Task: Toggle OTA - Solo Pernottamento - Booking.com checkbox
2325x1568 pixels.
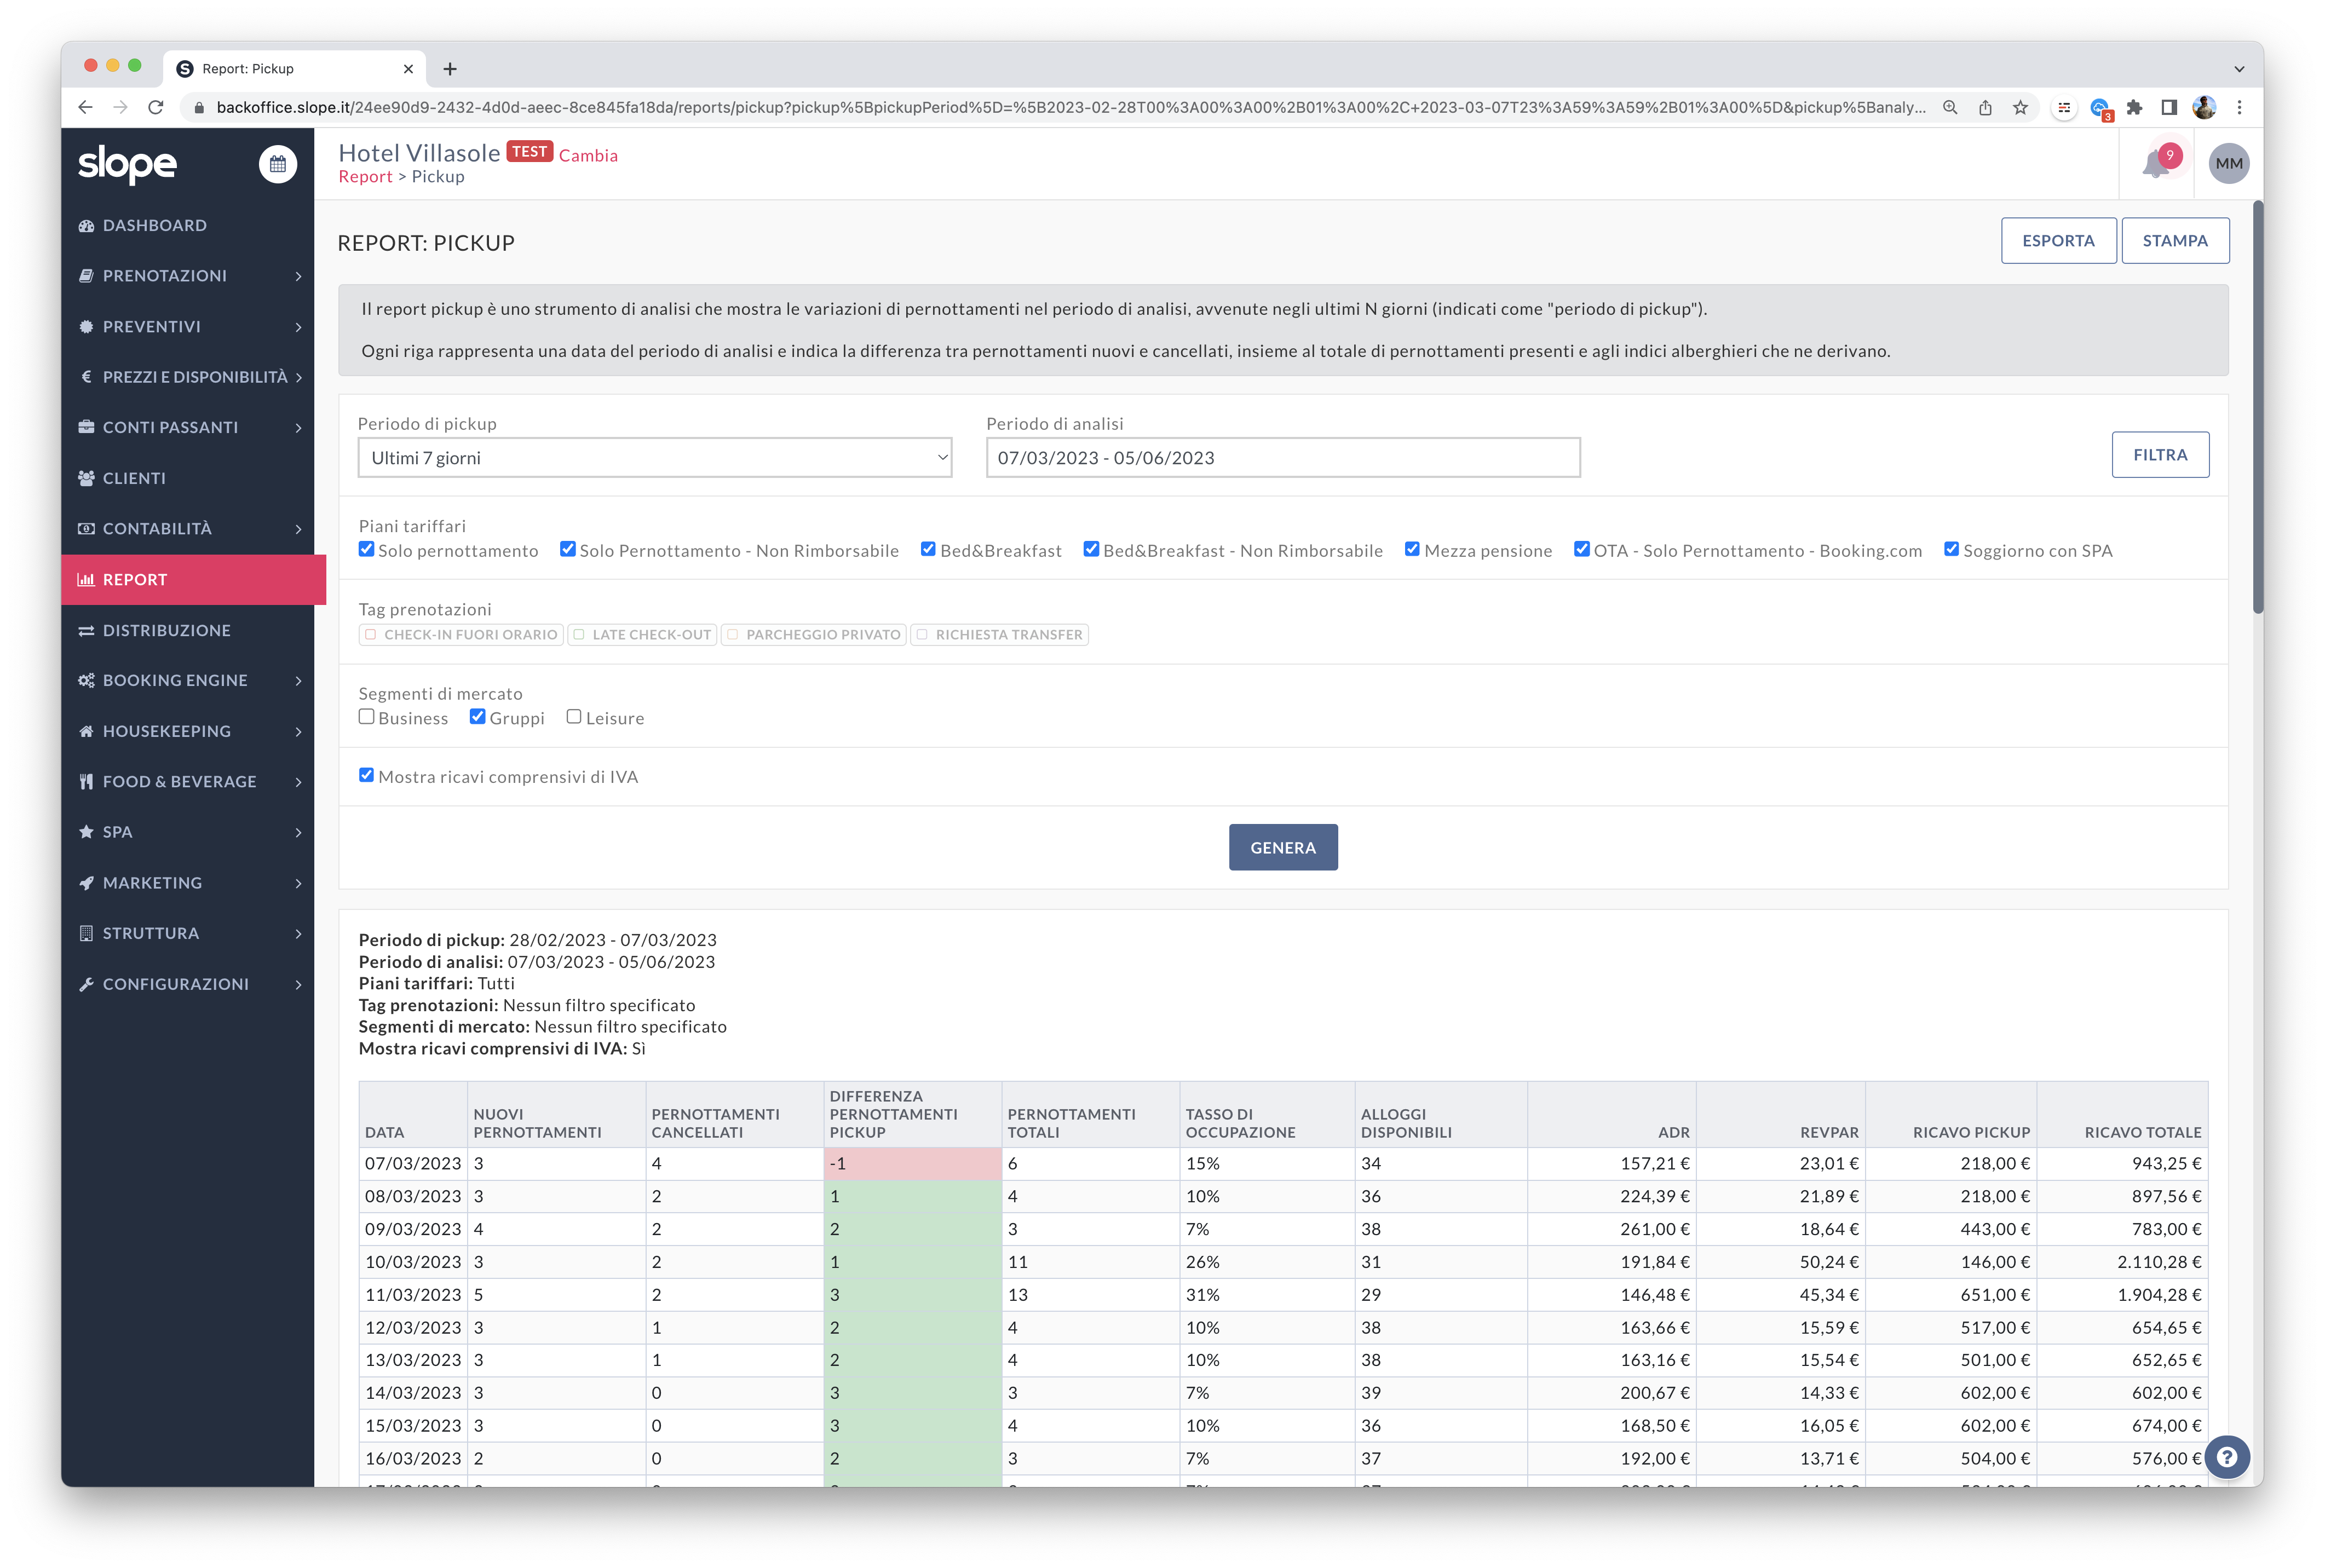Action: pos(1581,549)
